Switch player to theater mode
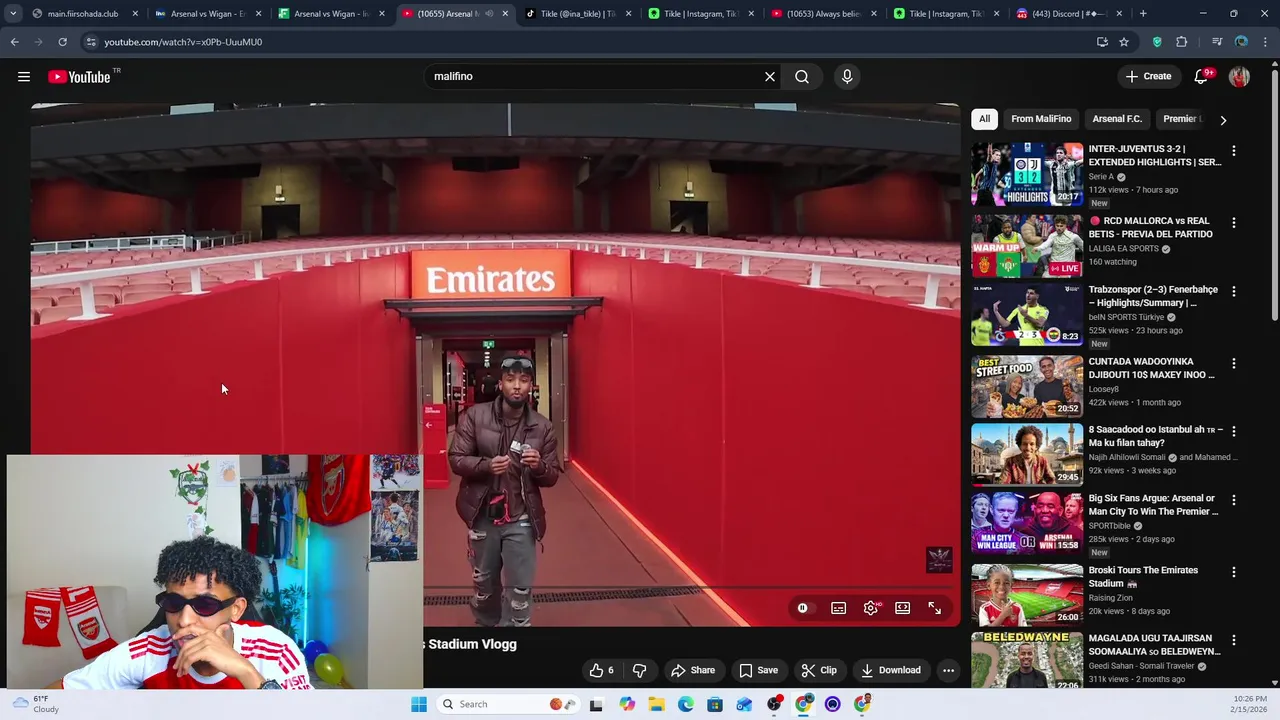Viewport: 1280px width, 720px height. 902,608
